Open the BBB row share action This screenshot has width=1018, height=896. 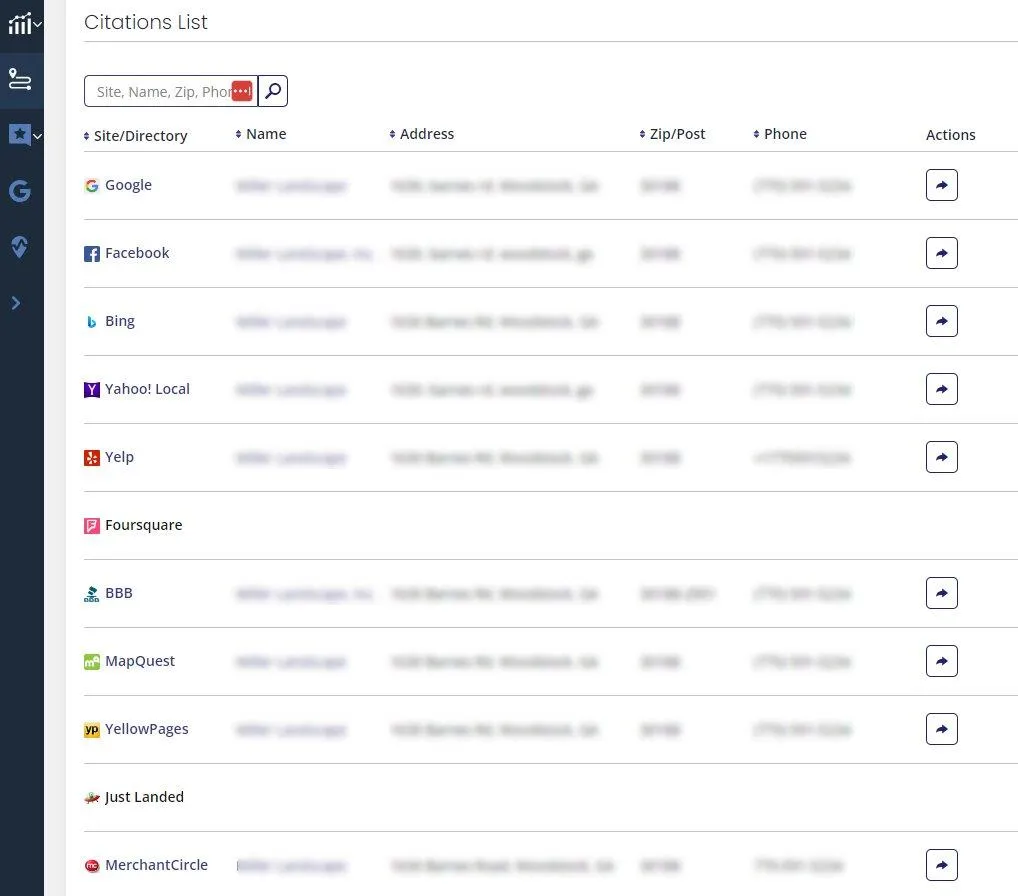tap(941, 593)
